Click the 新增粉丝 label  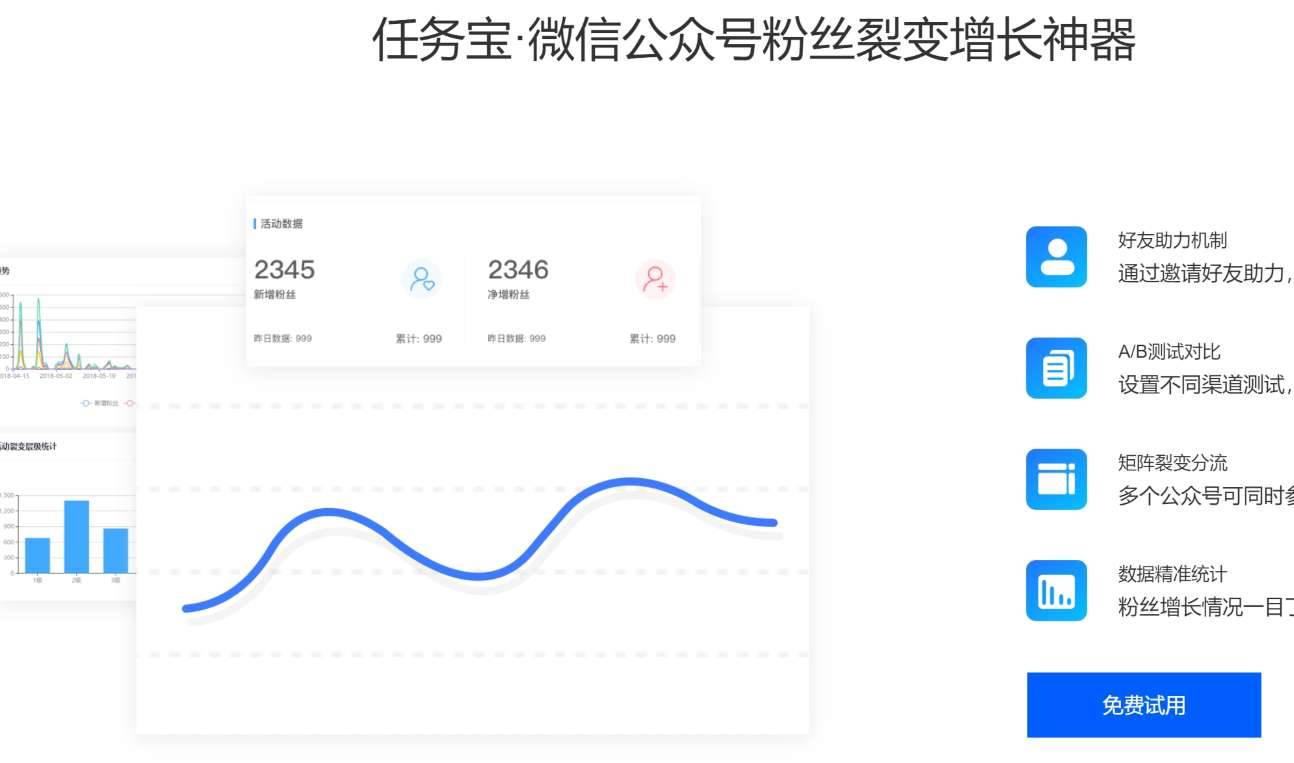coord(275,295)
